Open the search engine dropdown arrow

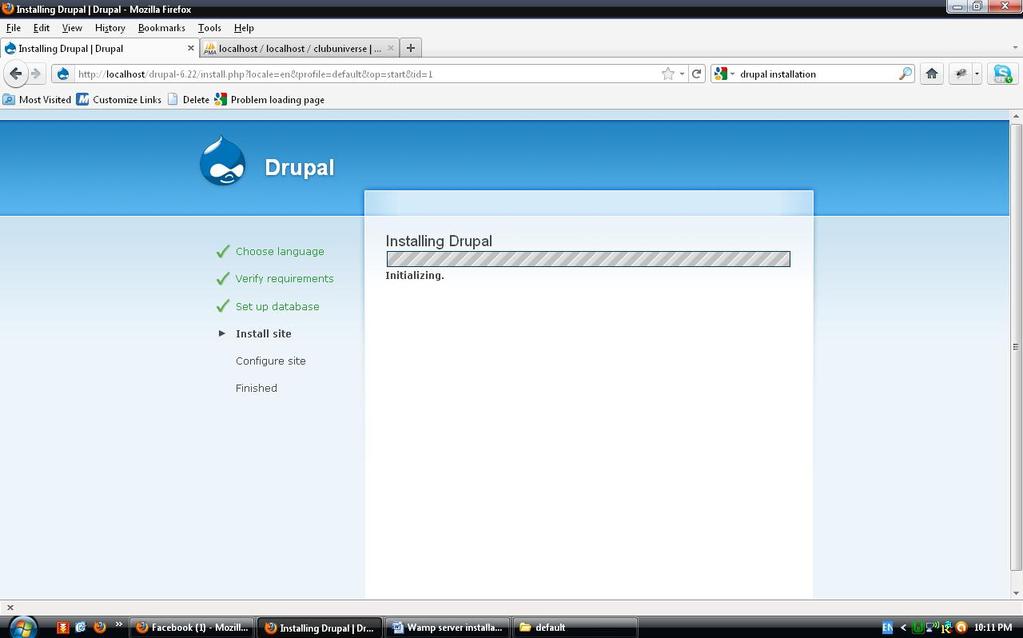coord(732,74)
